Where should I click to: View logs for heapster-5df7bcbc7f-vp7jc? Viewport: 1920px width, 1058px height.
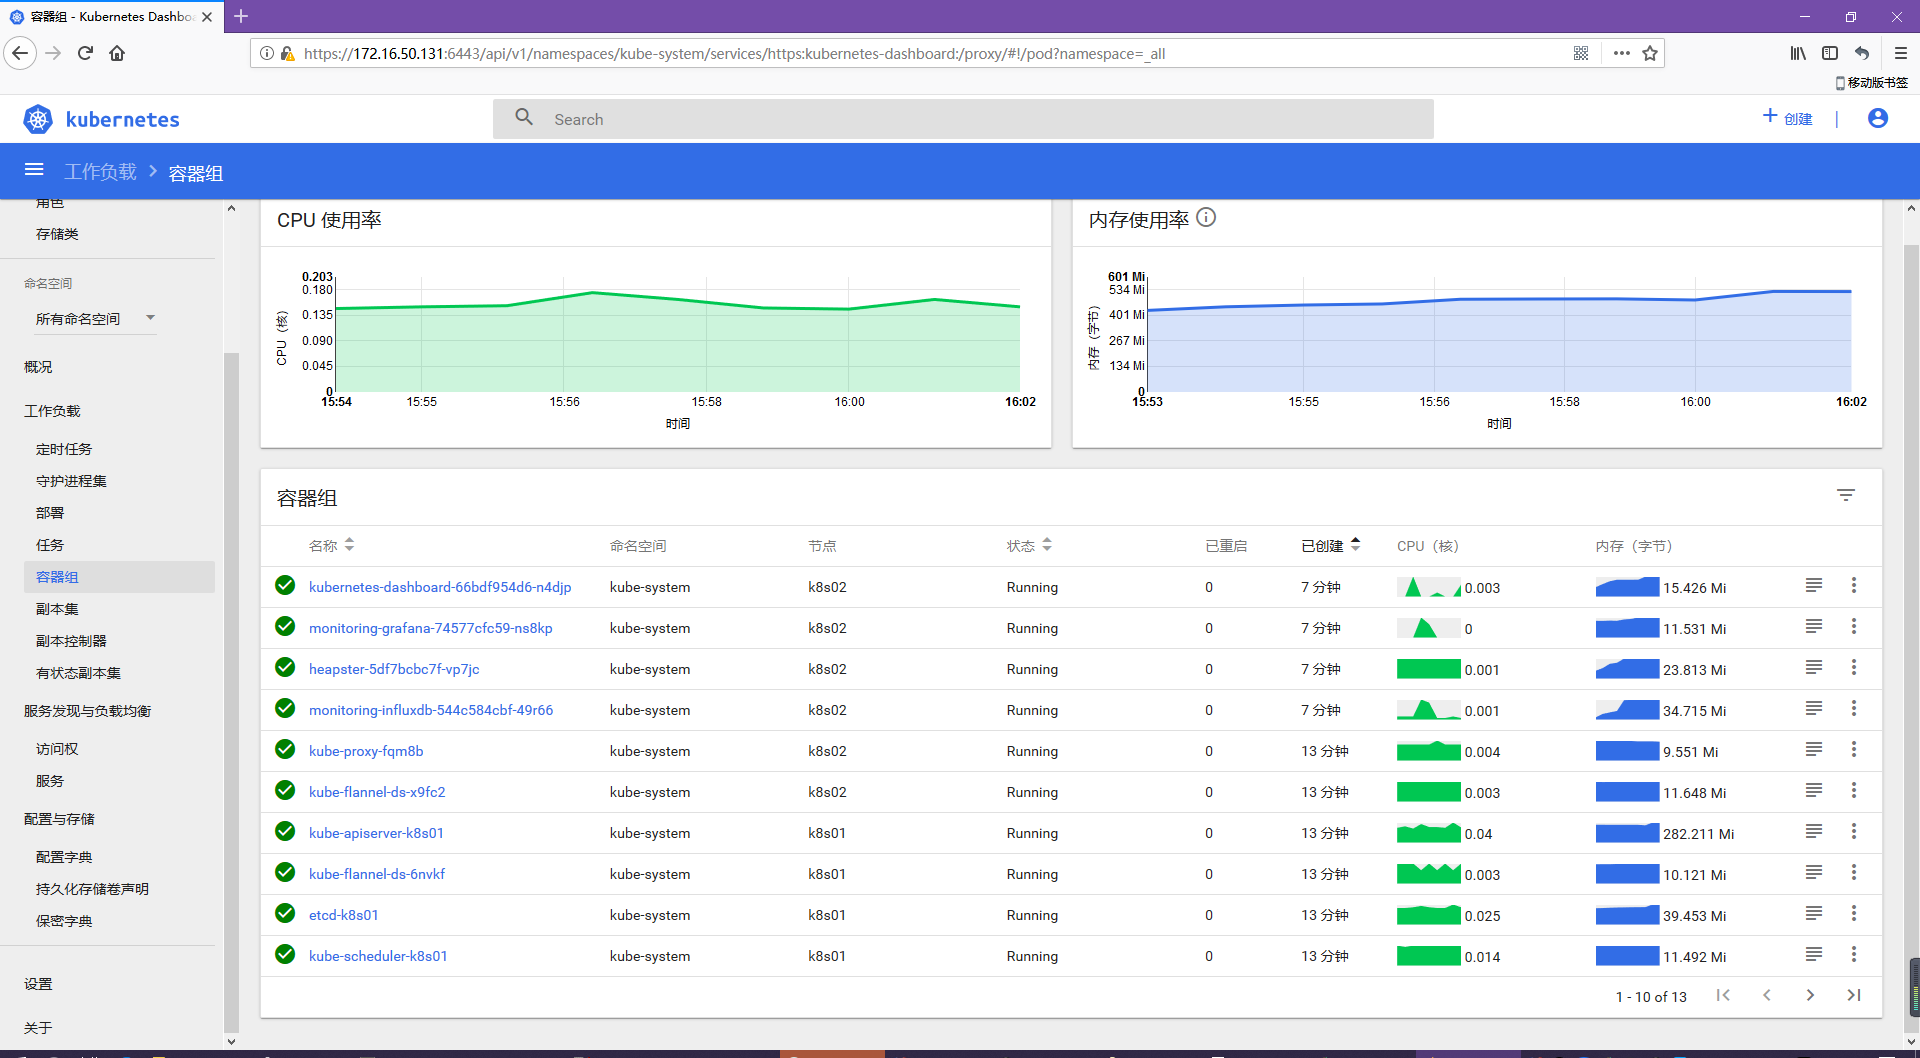[1814, 667]
